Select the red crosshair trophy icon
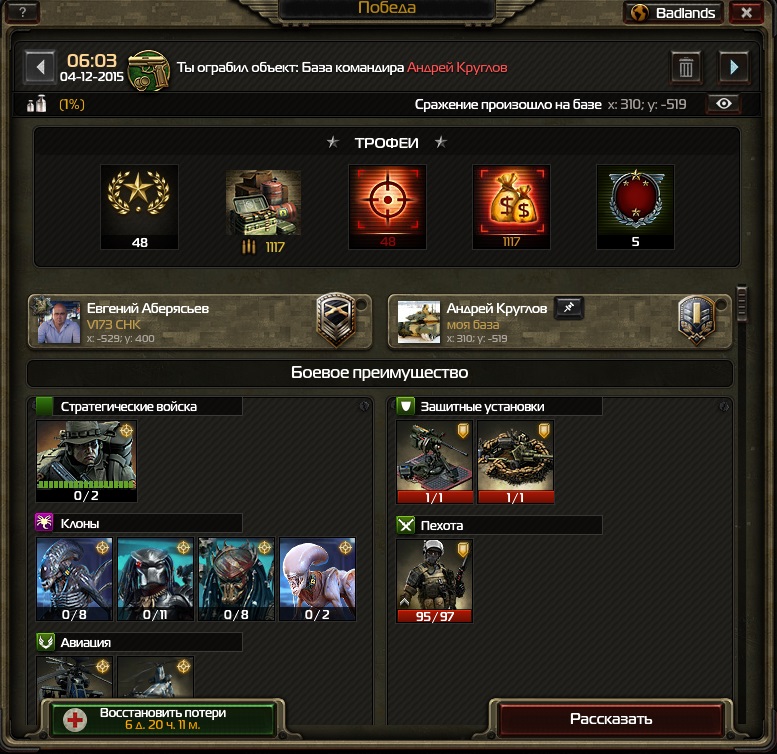 coord(388,207)
